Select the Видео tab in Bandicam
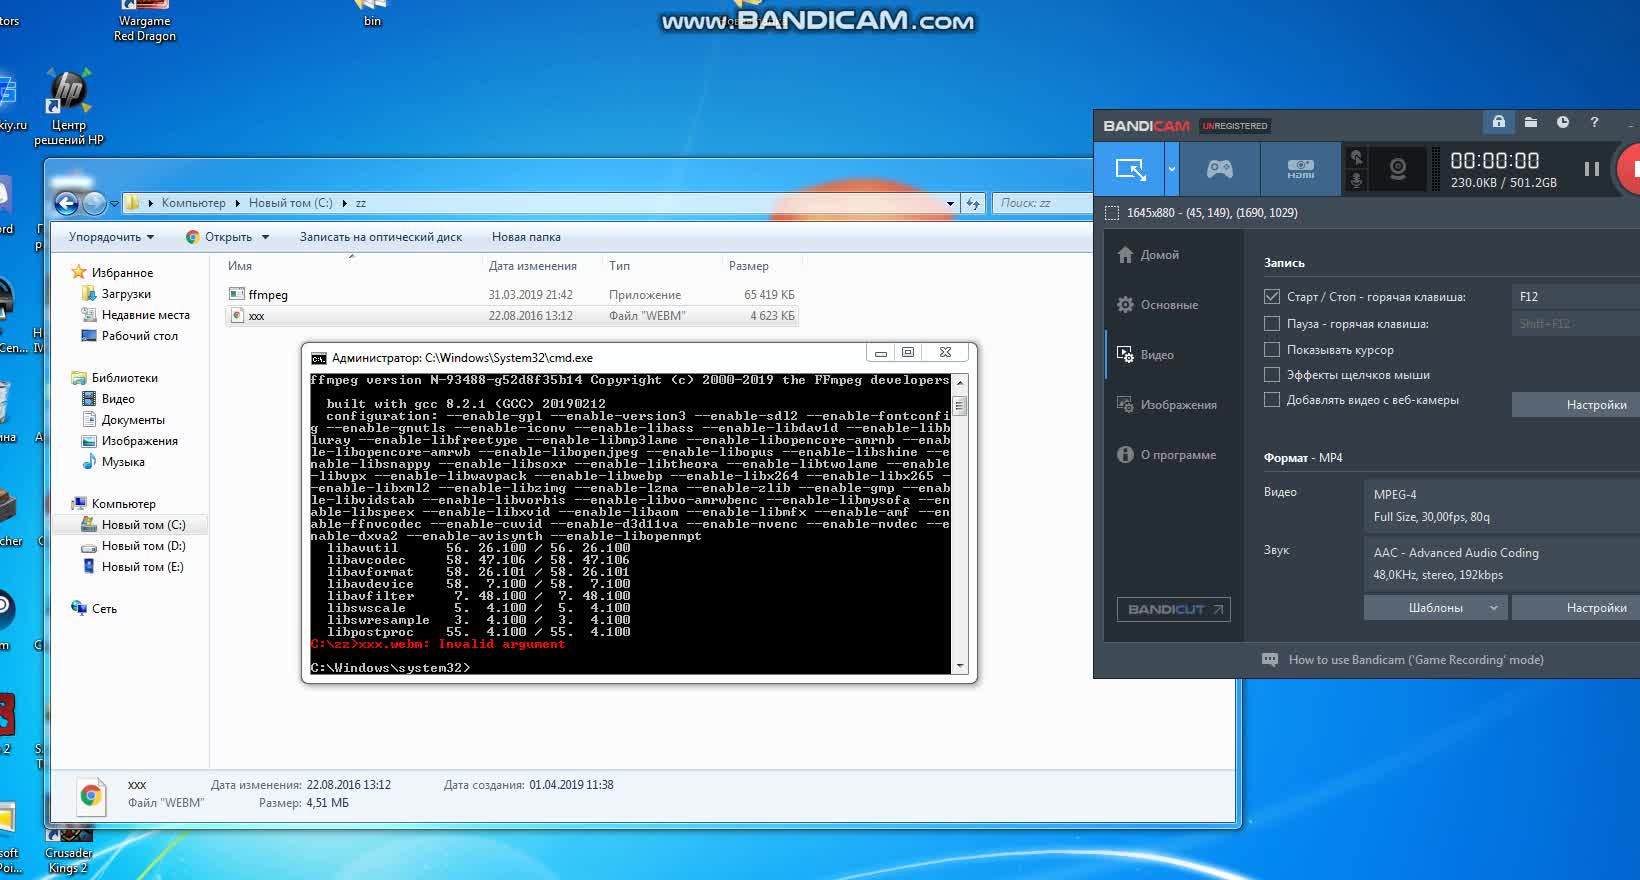 coord(1174,355)
